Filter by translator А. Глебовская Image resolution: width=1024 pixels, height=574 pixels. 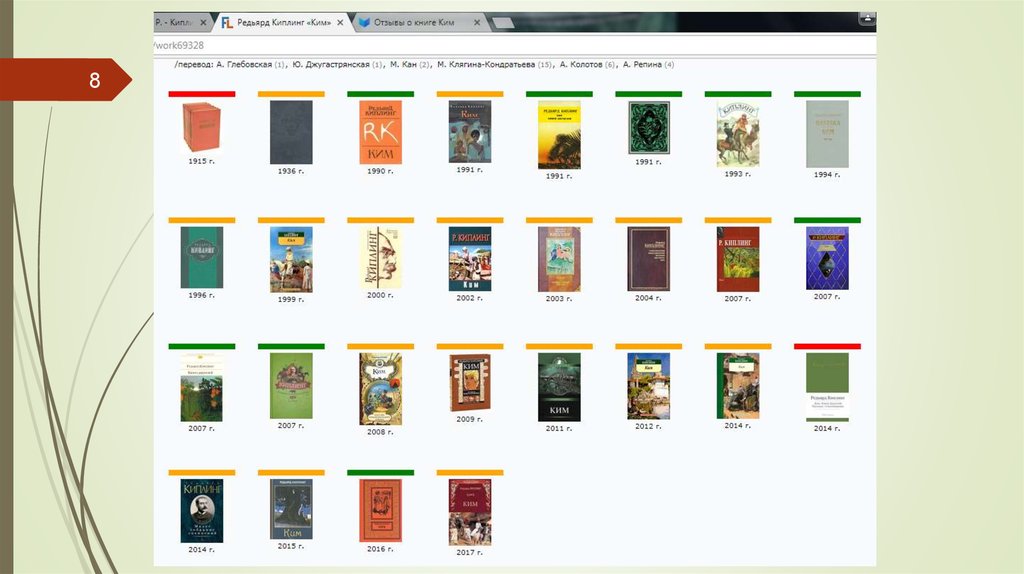[x=244, y=65]
